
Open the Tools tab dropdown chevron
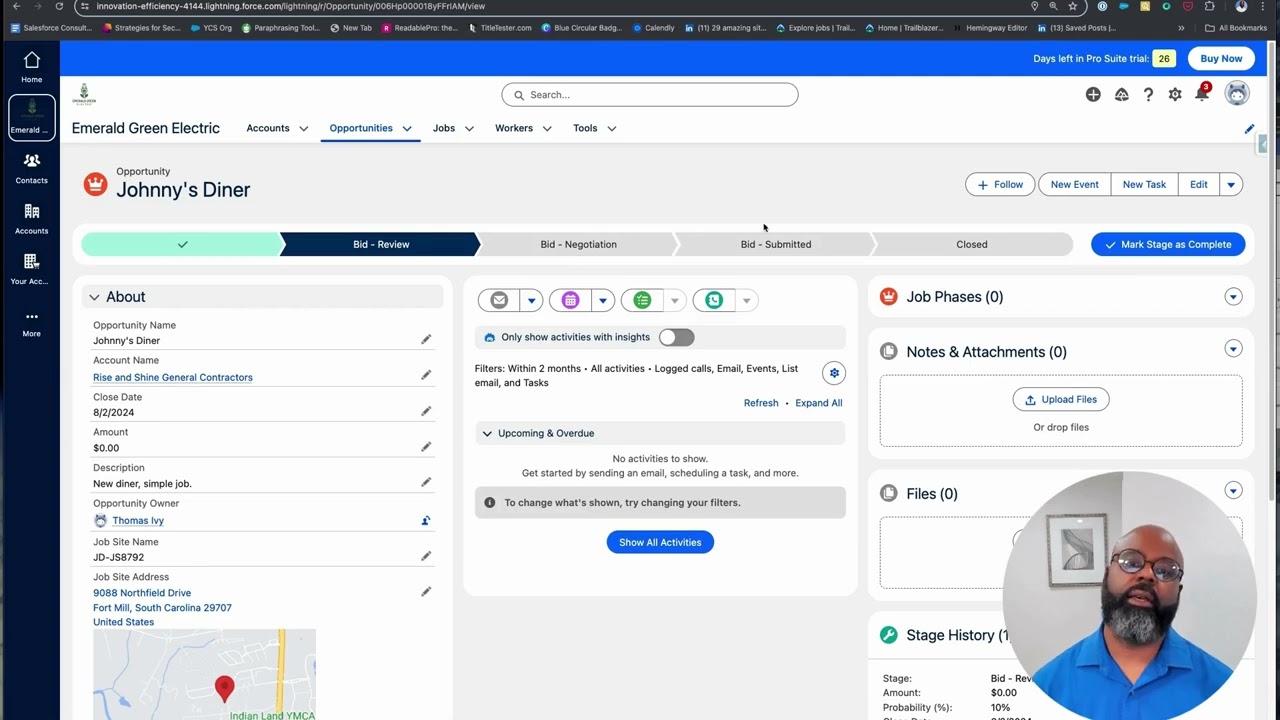tap(612, 129)
